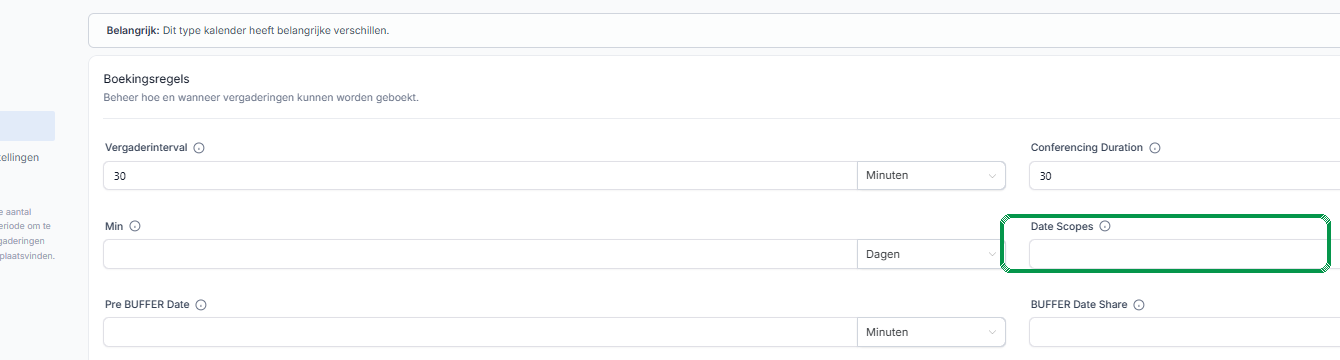1340x360 pixels.
Task: Open the Date Scopes info icon
Action: click(x=1105, y=226)
